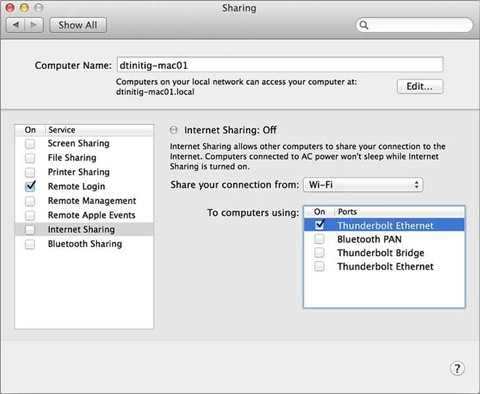
Task: Select Remote Management service row
Action: coord(84,201)
